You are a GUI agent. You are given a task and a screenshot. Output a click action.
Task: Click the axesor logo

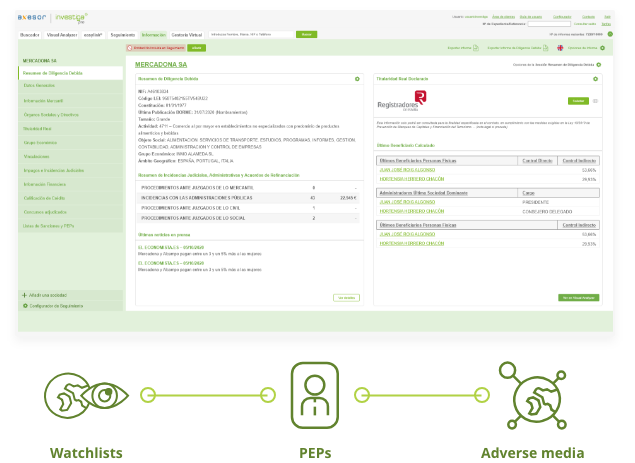coord(32,17)
